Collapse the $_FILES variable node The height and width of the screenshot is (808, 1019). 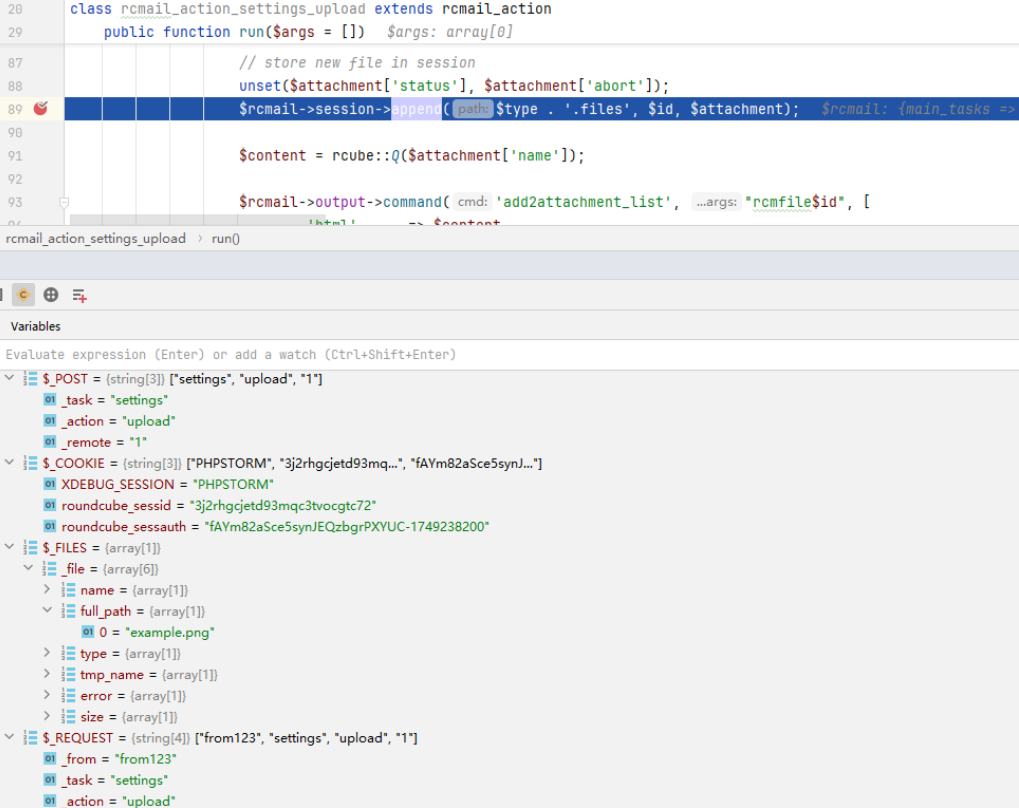tap(9, 547)
